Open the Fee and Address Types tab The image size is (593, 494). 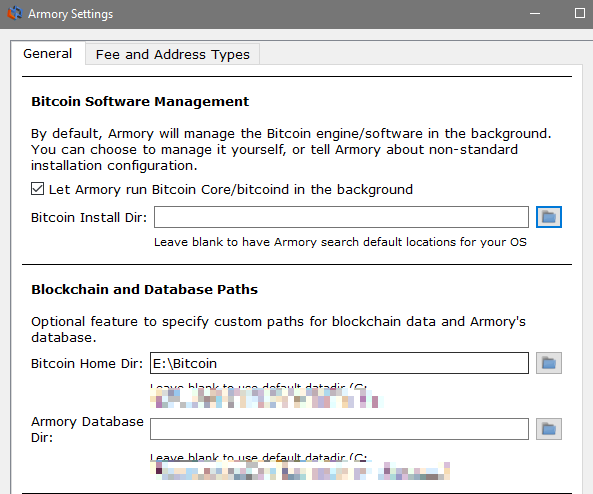click(172, 54)
